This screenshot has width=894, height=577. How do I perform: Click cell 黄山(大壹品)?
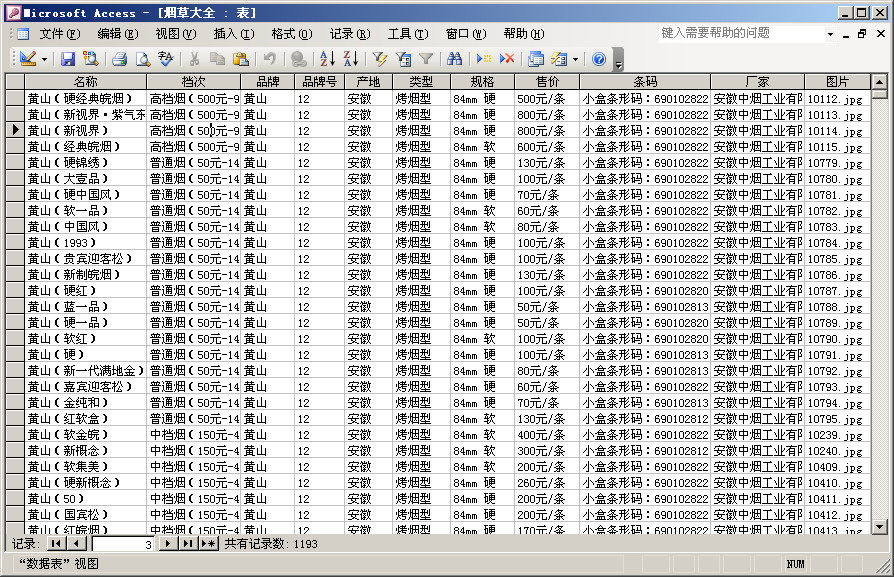pos(86,178)
